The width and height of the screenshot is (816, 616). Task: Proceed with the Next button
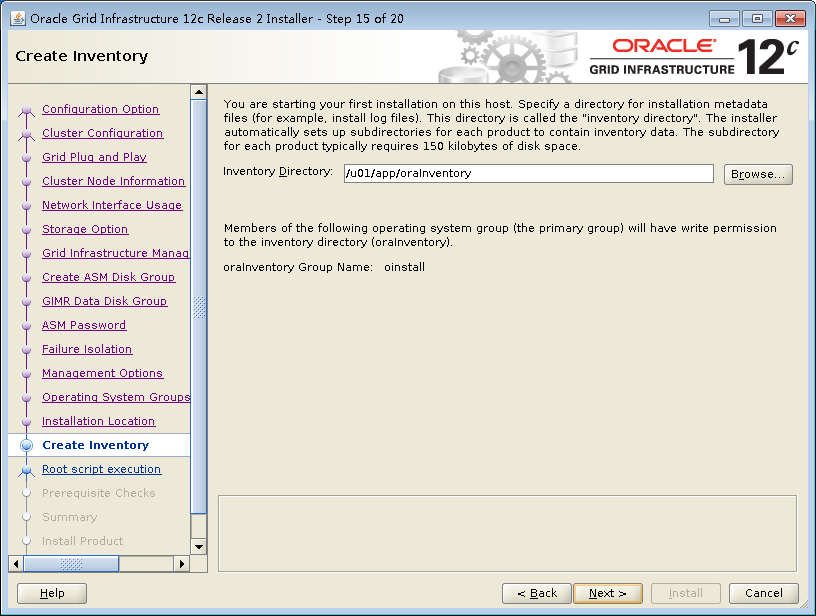(x=608, y=593)
